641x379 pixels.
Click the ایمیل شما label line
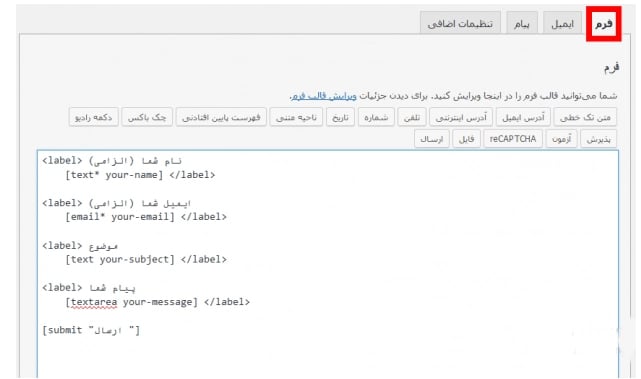[117, 203]
